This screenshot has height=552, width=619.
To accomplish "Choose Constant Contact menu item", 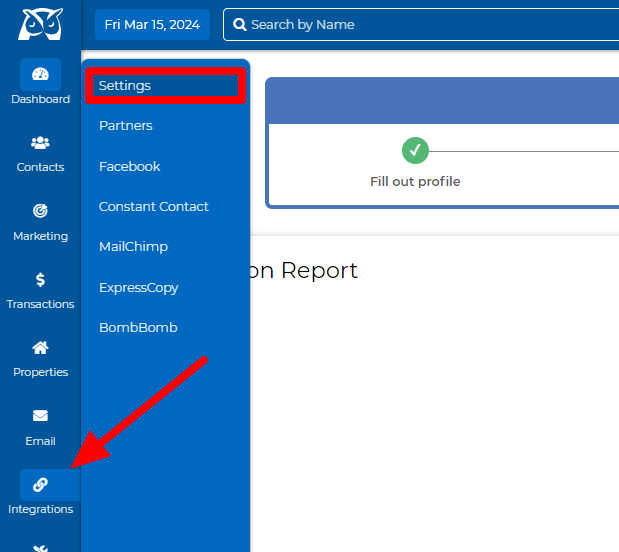I will [154, 207].
